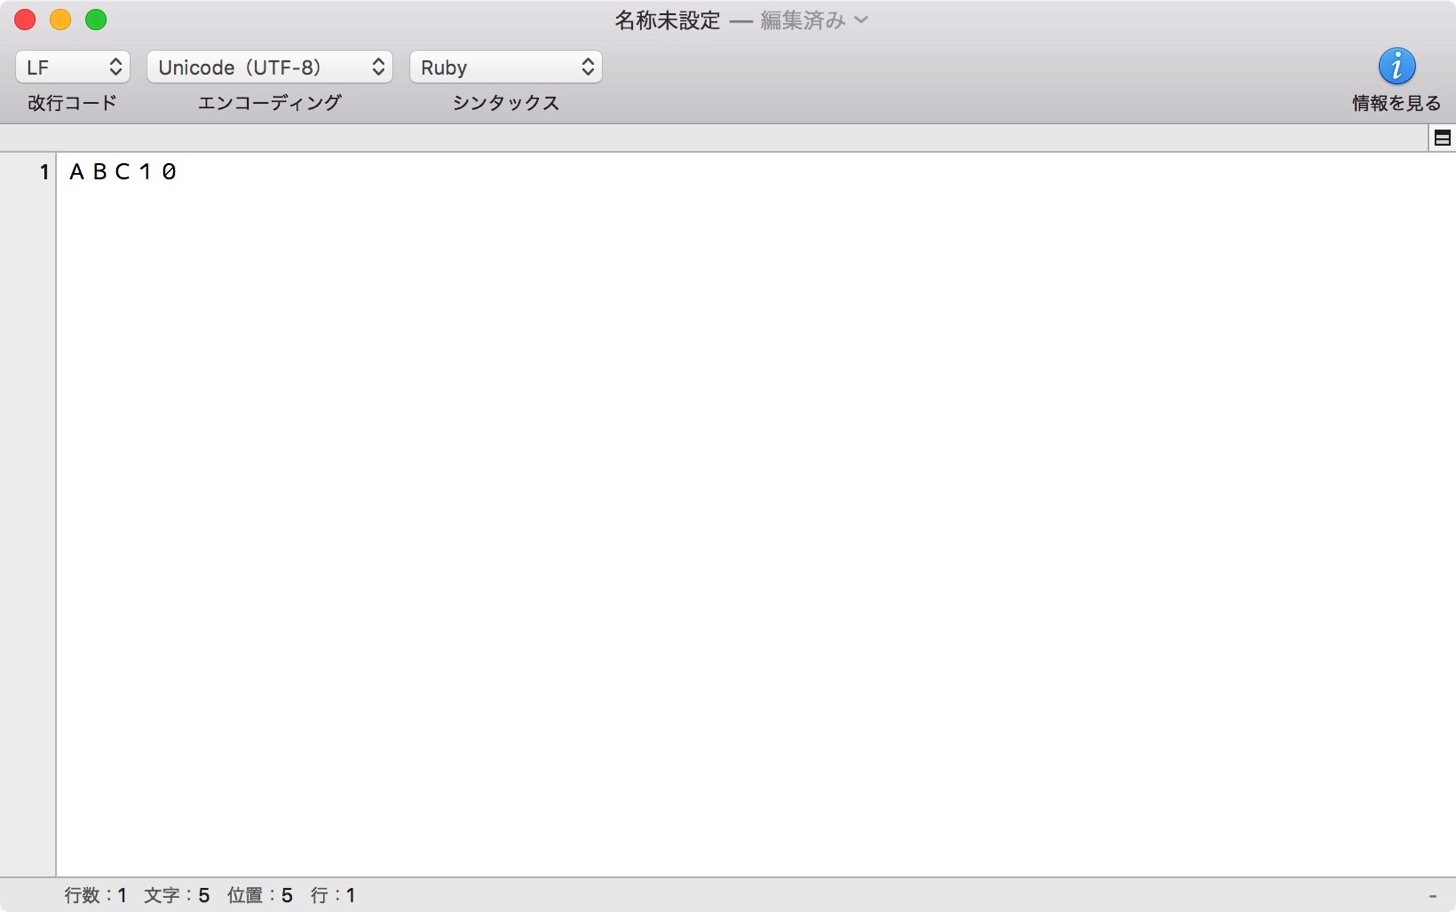Click the エンコーディング toolbar label
1456x912 pixels.
(x=270, y=103)
